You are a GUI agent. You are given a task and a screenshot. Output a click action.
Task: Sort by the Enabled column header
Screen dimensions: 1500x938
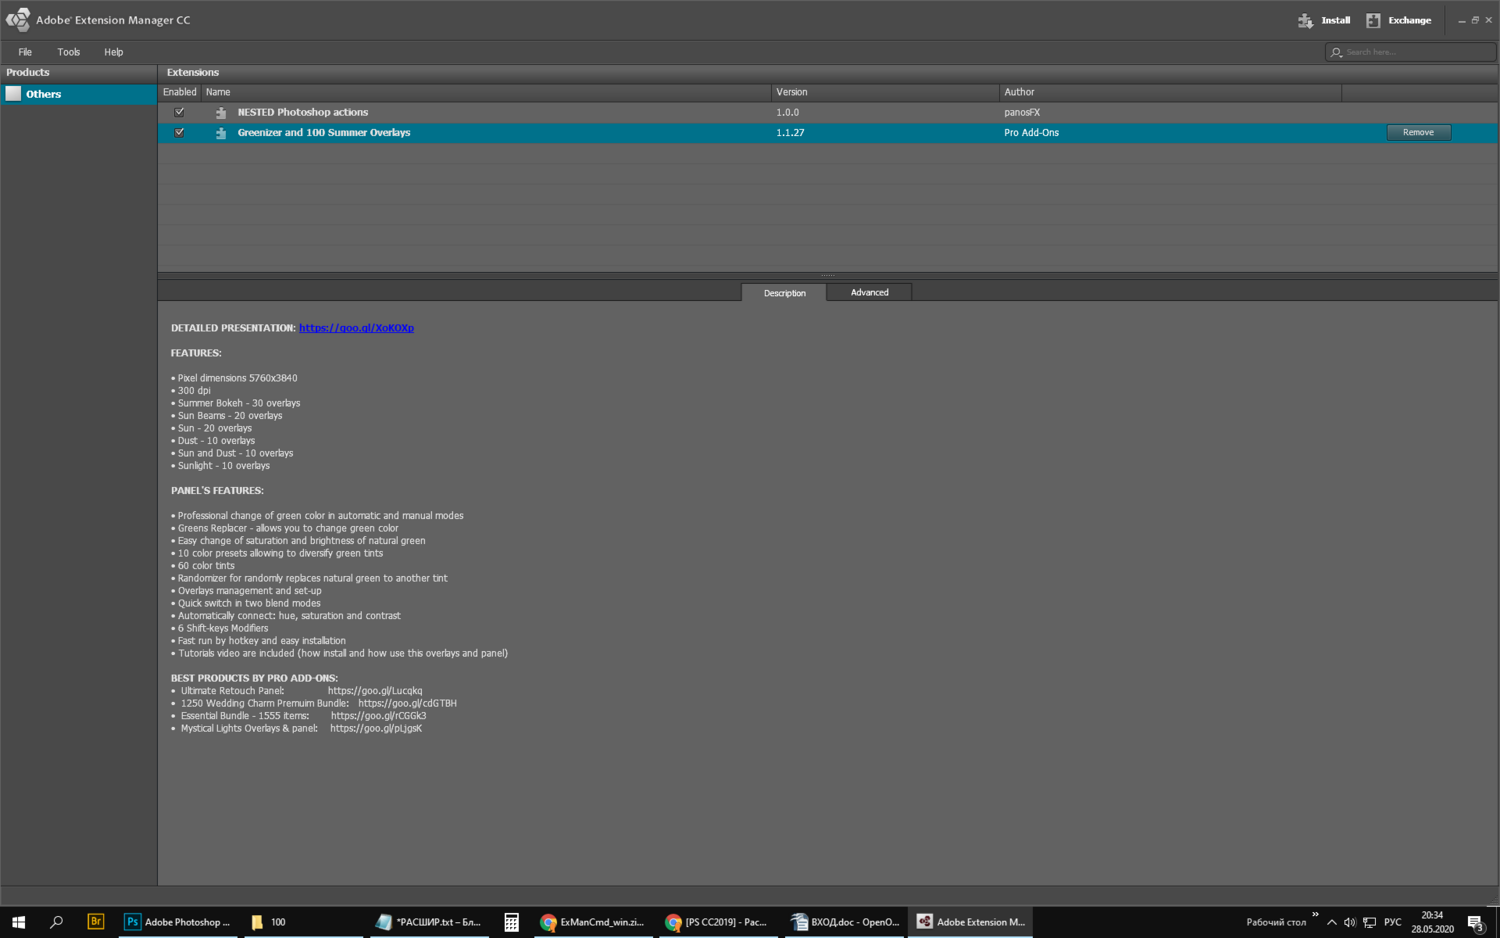pyautogui.click(x=179, y=92)
